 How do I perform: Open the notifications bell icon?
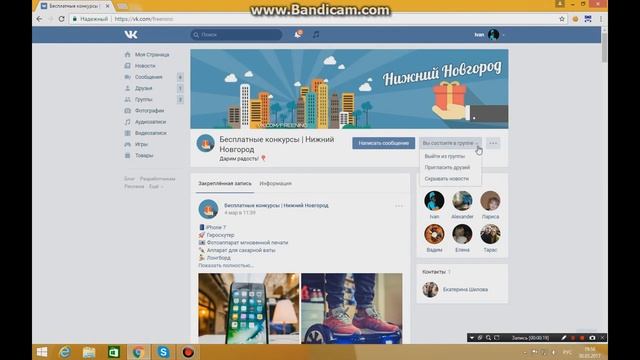pyautogui.click(x=298, y=35)
